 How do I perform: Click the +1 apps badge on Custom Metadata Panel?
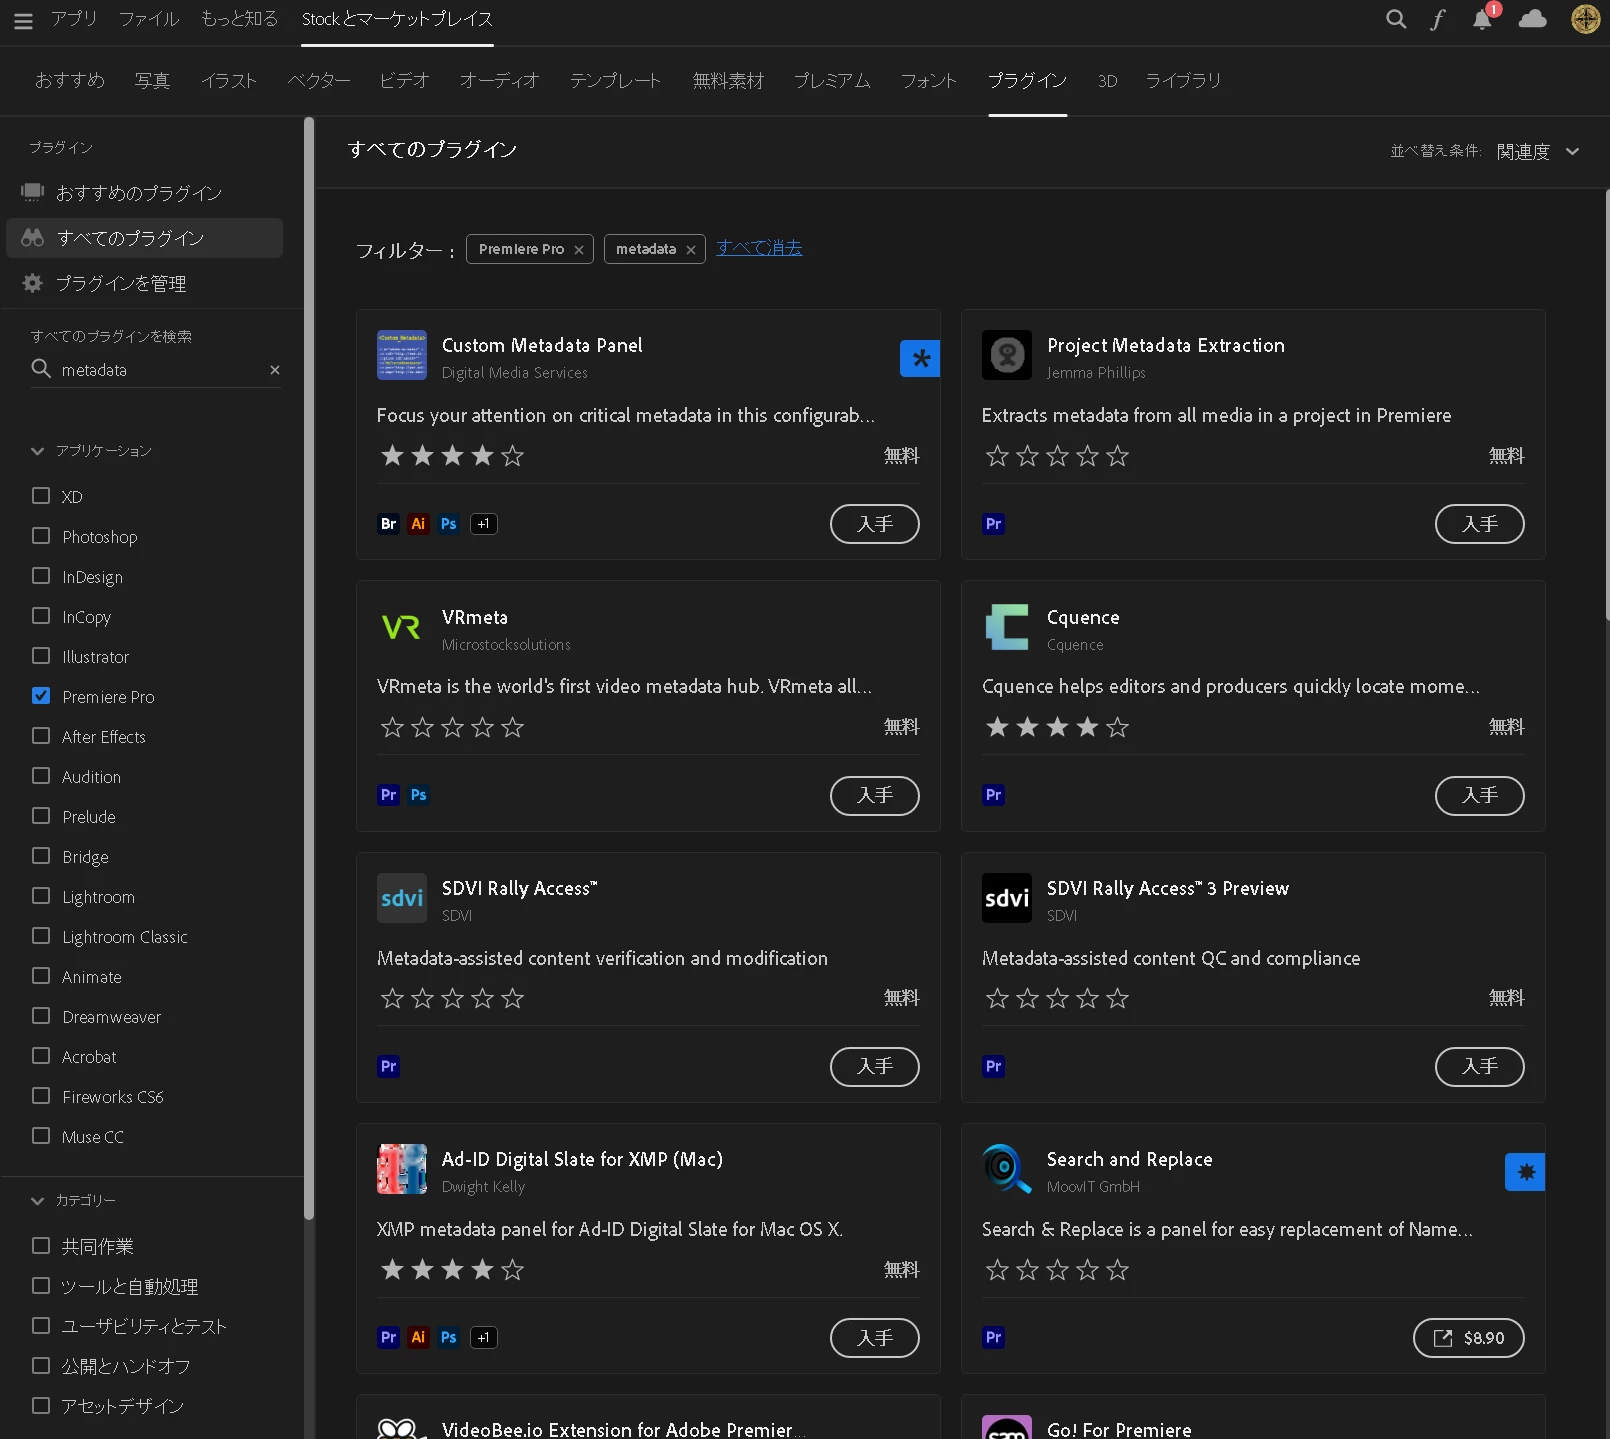click(484, 524)
